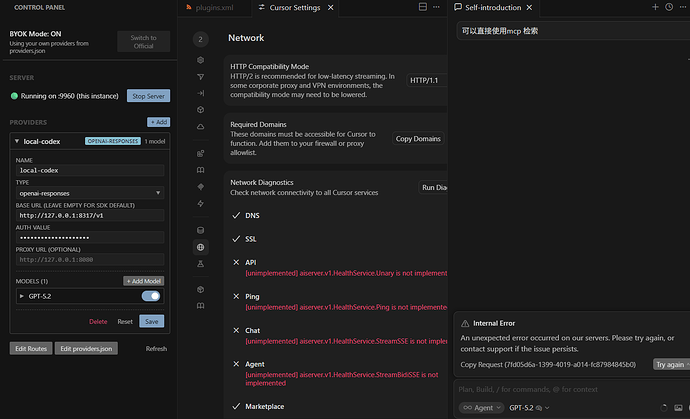Click the split editor layout icon
The height and width of the screenshot is (419, 690).
(422, 7)
